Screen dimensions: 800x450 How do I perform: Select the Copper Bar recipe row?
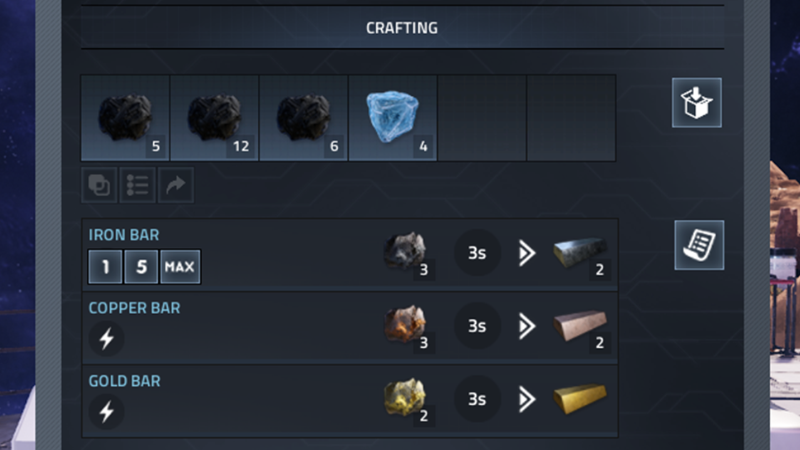(350, 327)
